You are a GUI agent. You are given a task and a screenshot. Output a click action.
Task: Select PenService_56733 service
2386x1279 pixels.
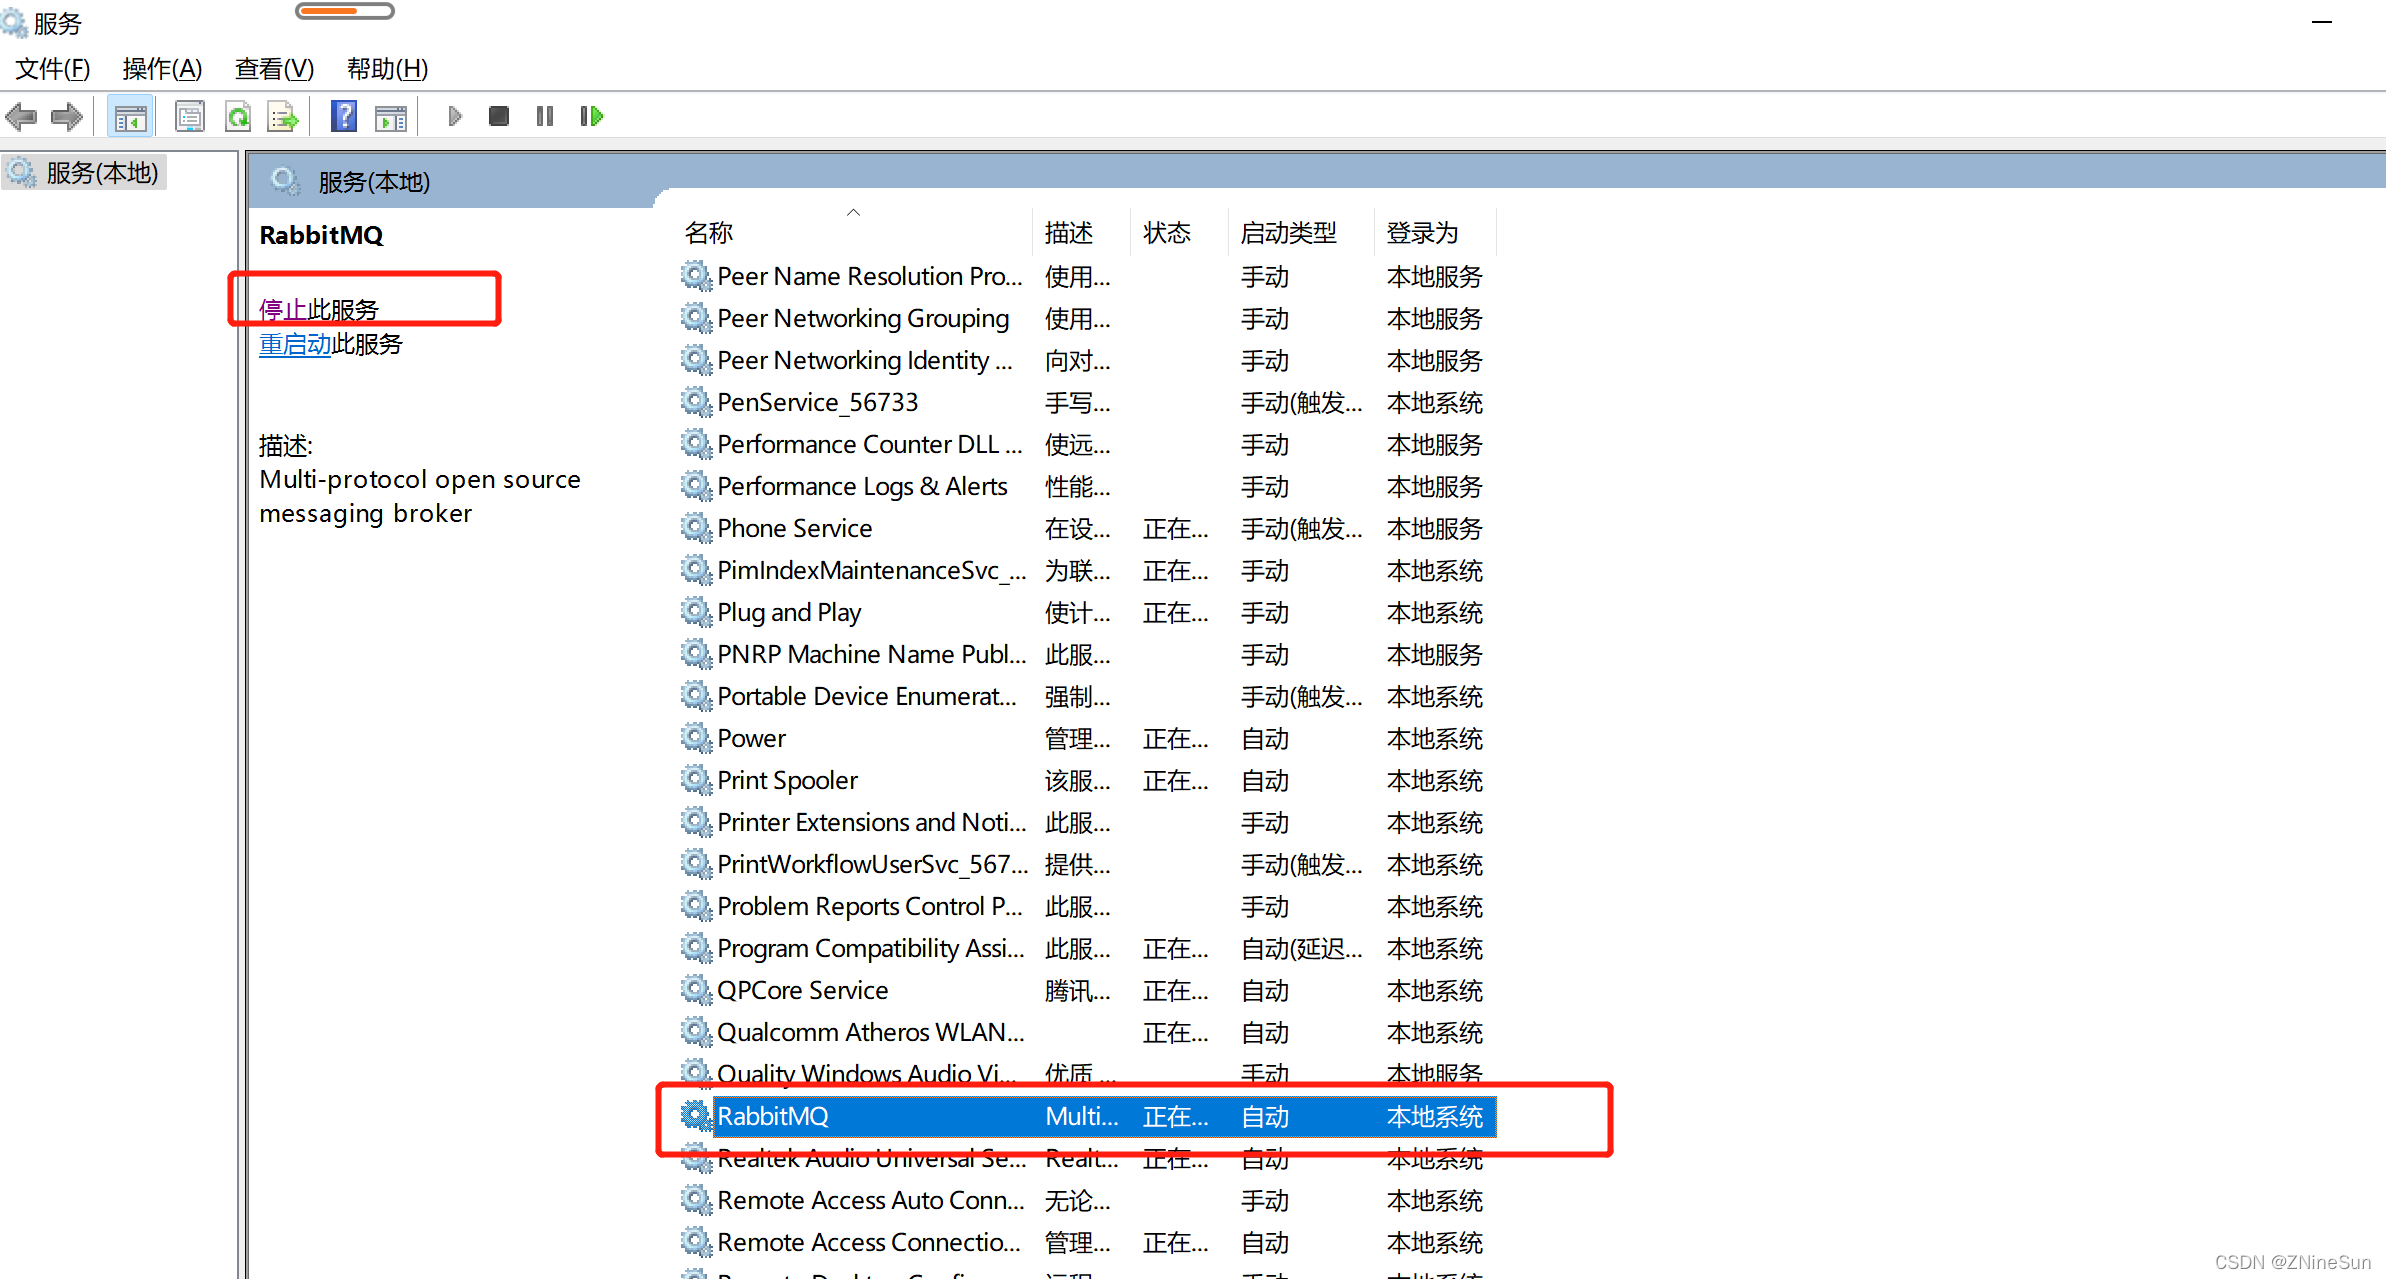tap(1088, 402)
